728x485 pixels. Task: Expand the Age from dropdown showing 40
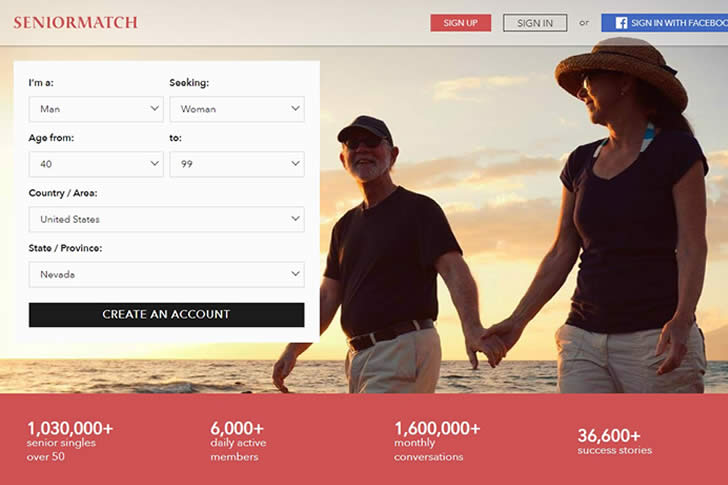point(96,164)
